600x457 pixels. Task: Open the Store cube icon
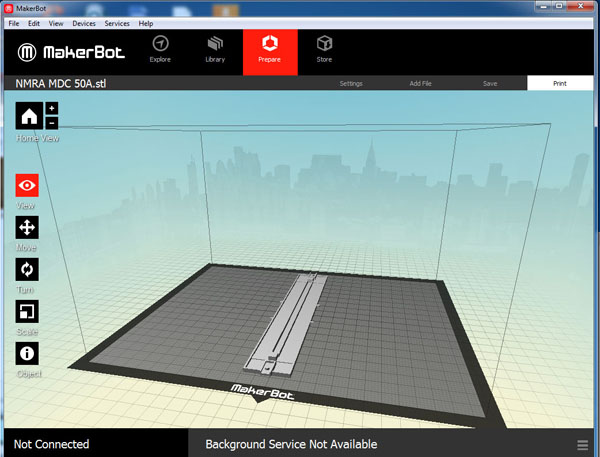coord(324,43)
